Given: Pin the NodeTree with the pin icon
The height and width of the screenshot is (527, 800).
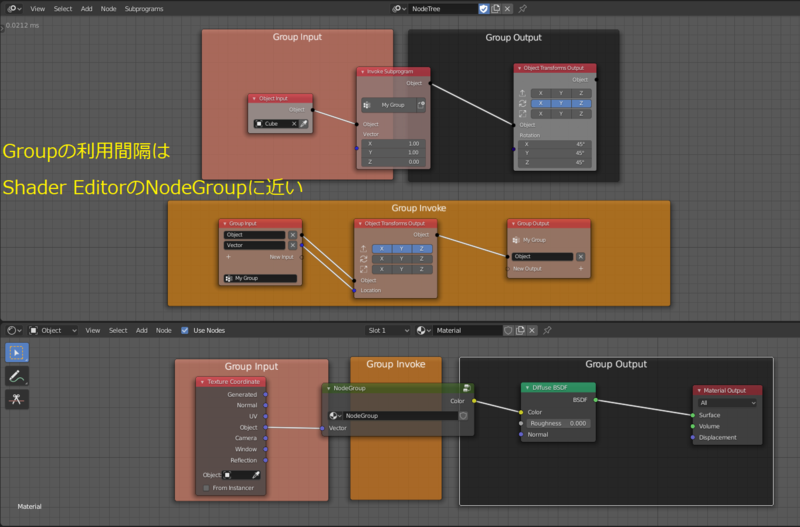Looking at the screenshot, I should coord(522,9).
